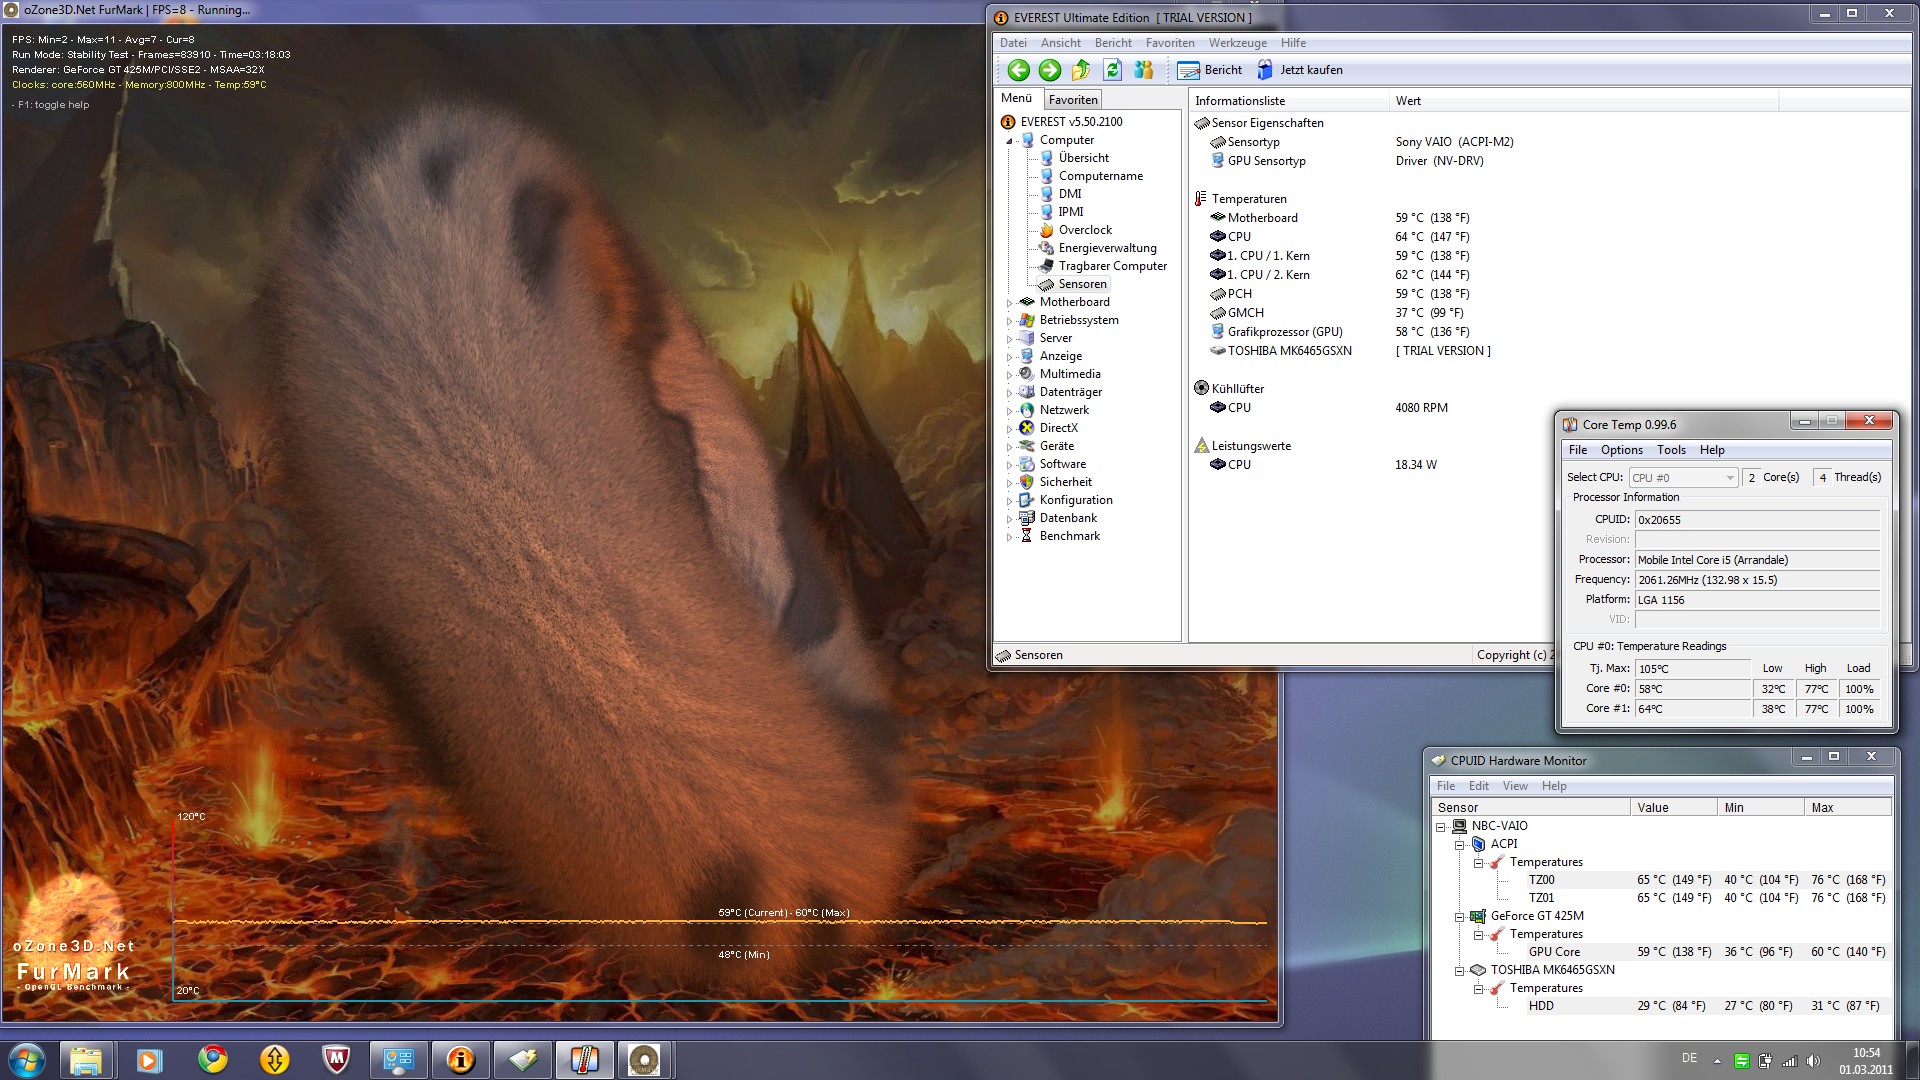Click the Refresh page icon
The image size is (1920, 1080).
point(1112,70)
